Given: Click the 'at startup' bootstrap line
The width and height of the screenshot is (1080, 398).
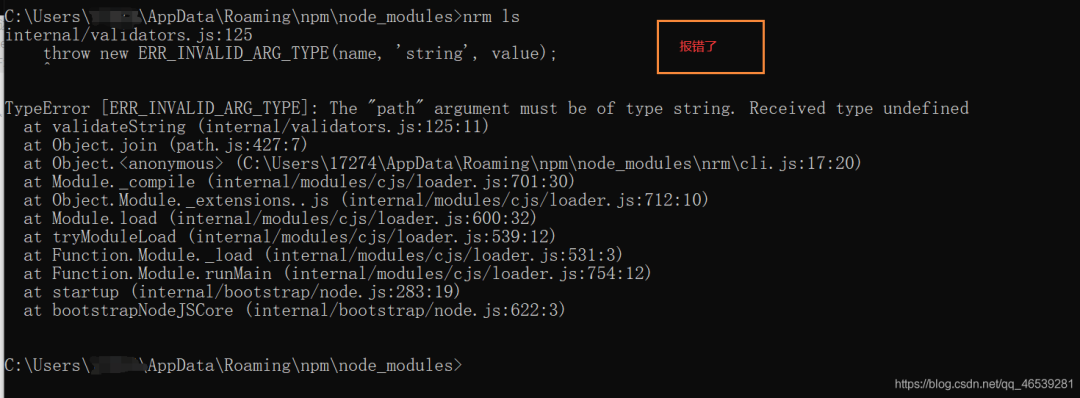Looking at the screenshot, I should tap(242, 293).
